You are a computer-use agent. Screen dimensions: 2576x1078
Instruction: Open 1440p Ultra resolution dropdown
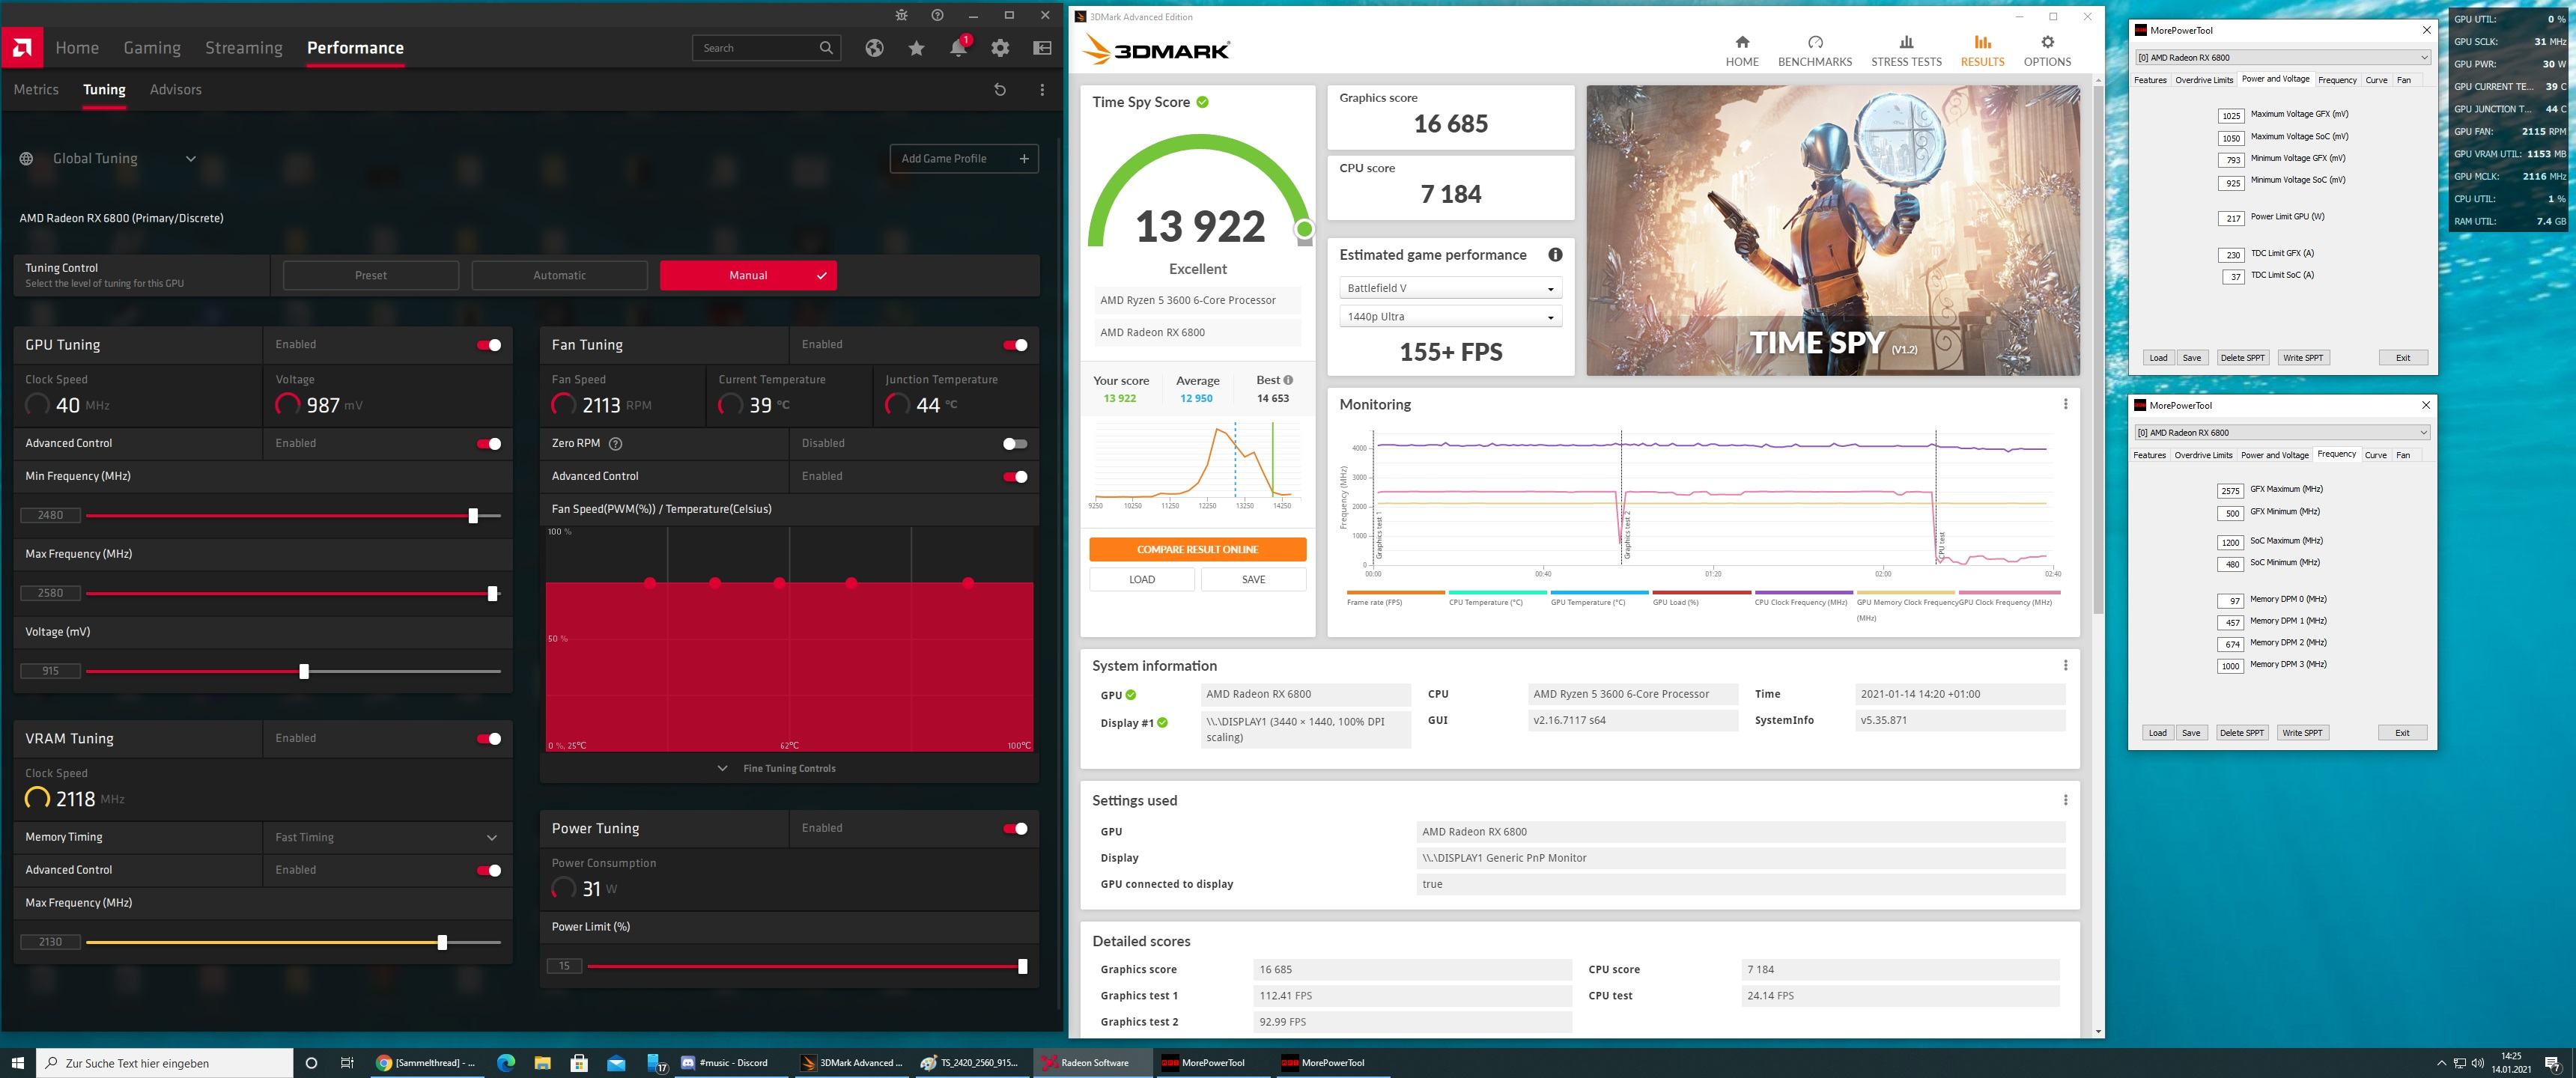(x=1450, y=316)
